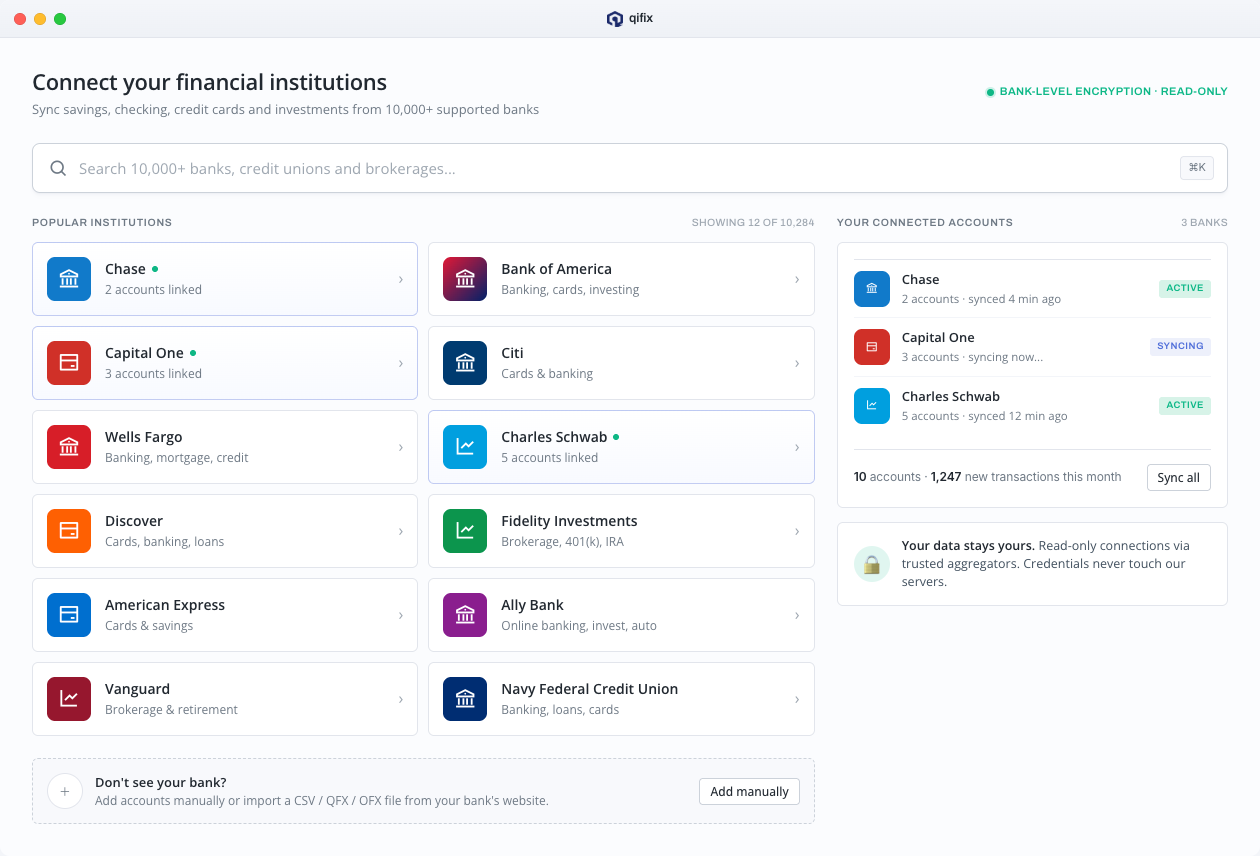Open the Wells Fargo card chevron
The height and width of the screenshot is (856, 1260).
[401, 447]
